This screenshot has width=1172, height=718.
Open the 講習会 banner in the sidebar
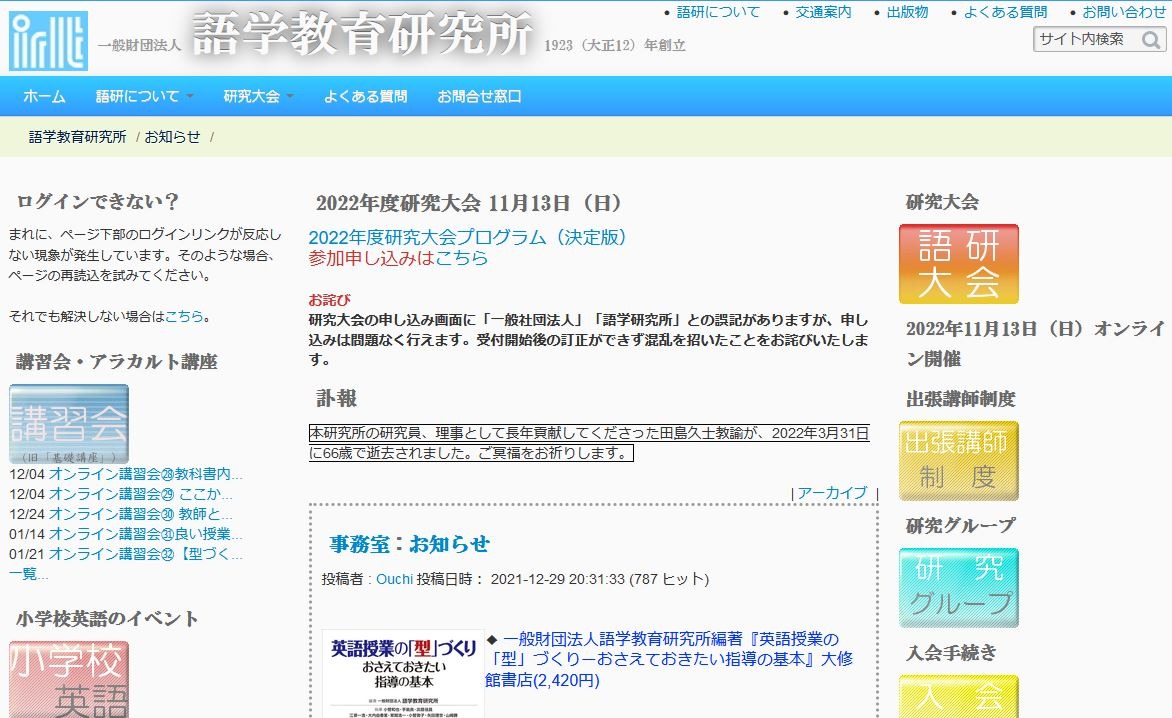[70, 425]
